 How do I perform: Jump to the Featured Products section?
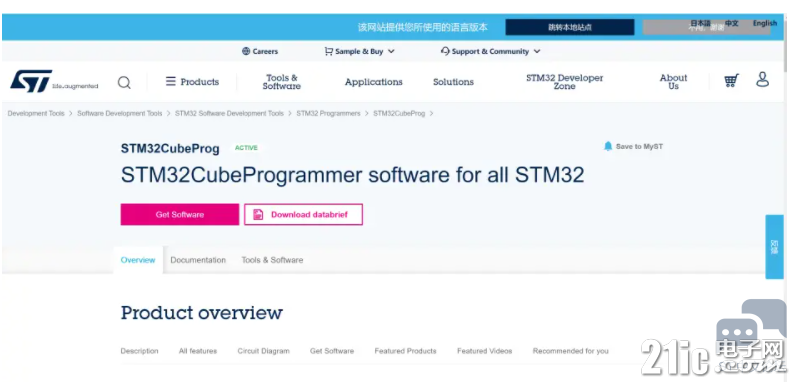(x=405, y=351)
